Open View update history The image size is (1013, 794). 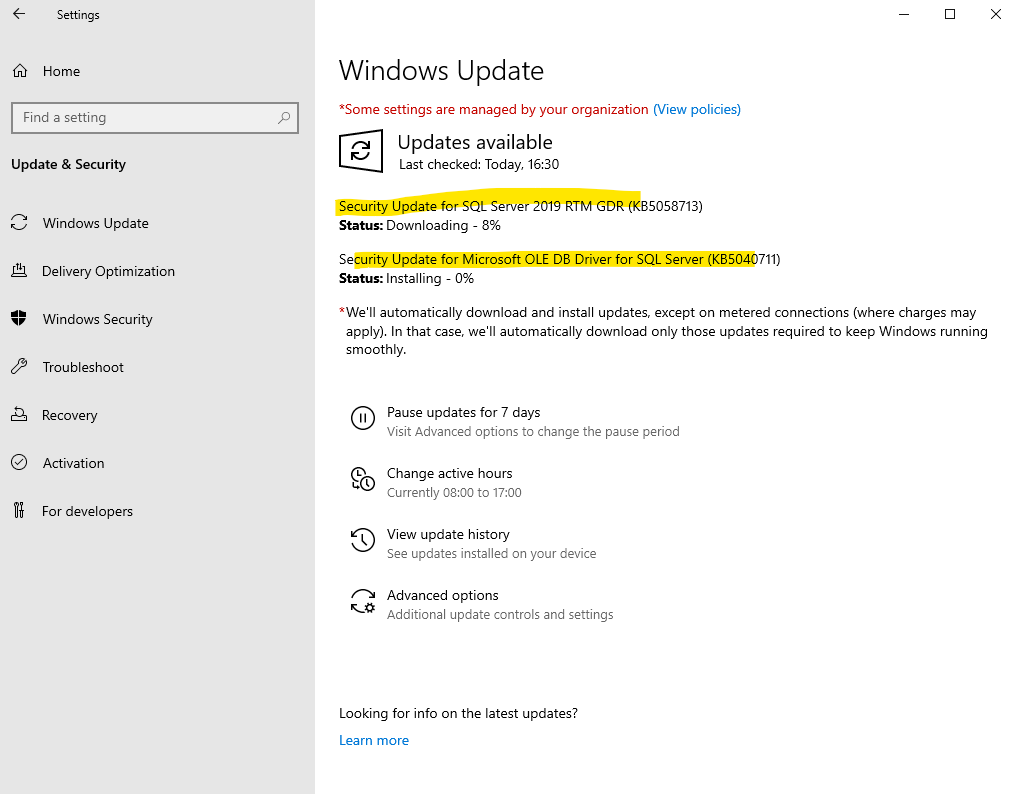(x=448, y=534)
